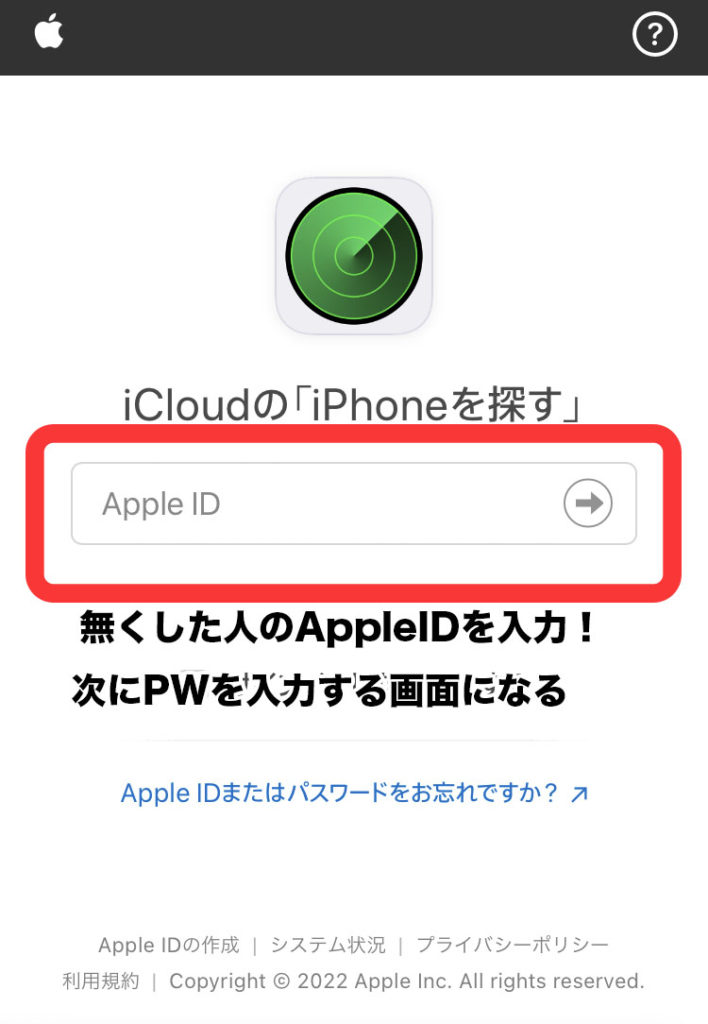Open the 'システム状況' footer link

pyautogui.click(x=328, y=945)
